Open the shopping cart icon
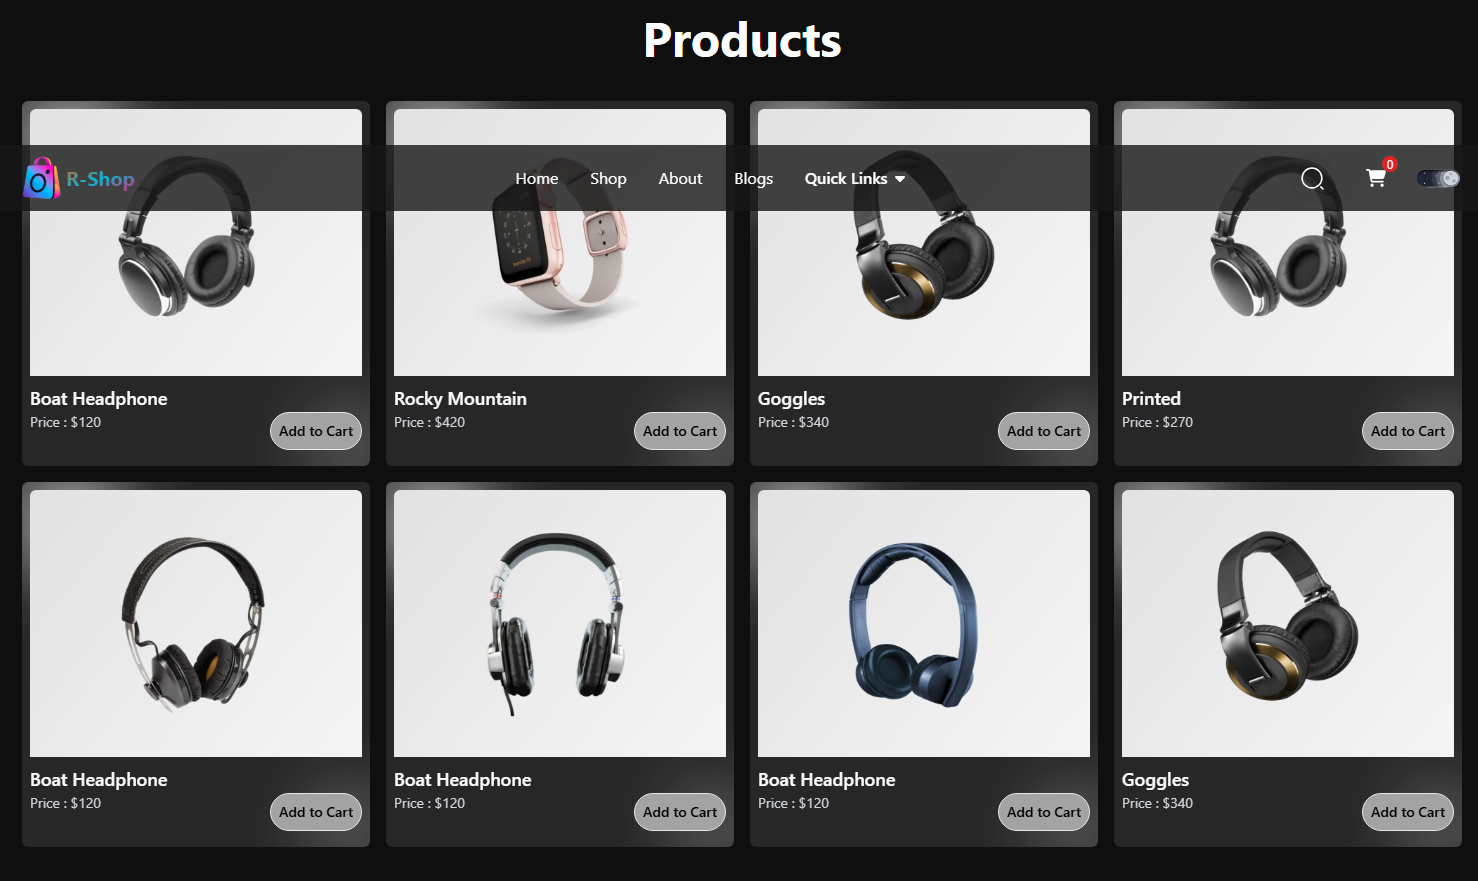Screen dimensions: 1478x881 point(1376,178)
